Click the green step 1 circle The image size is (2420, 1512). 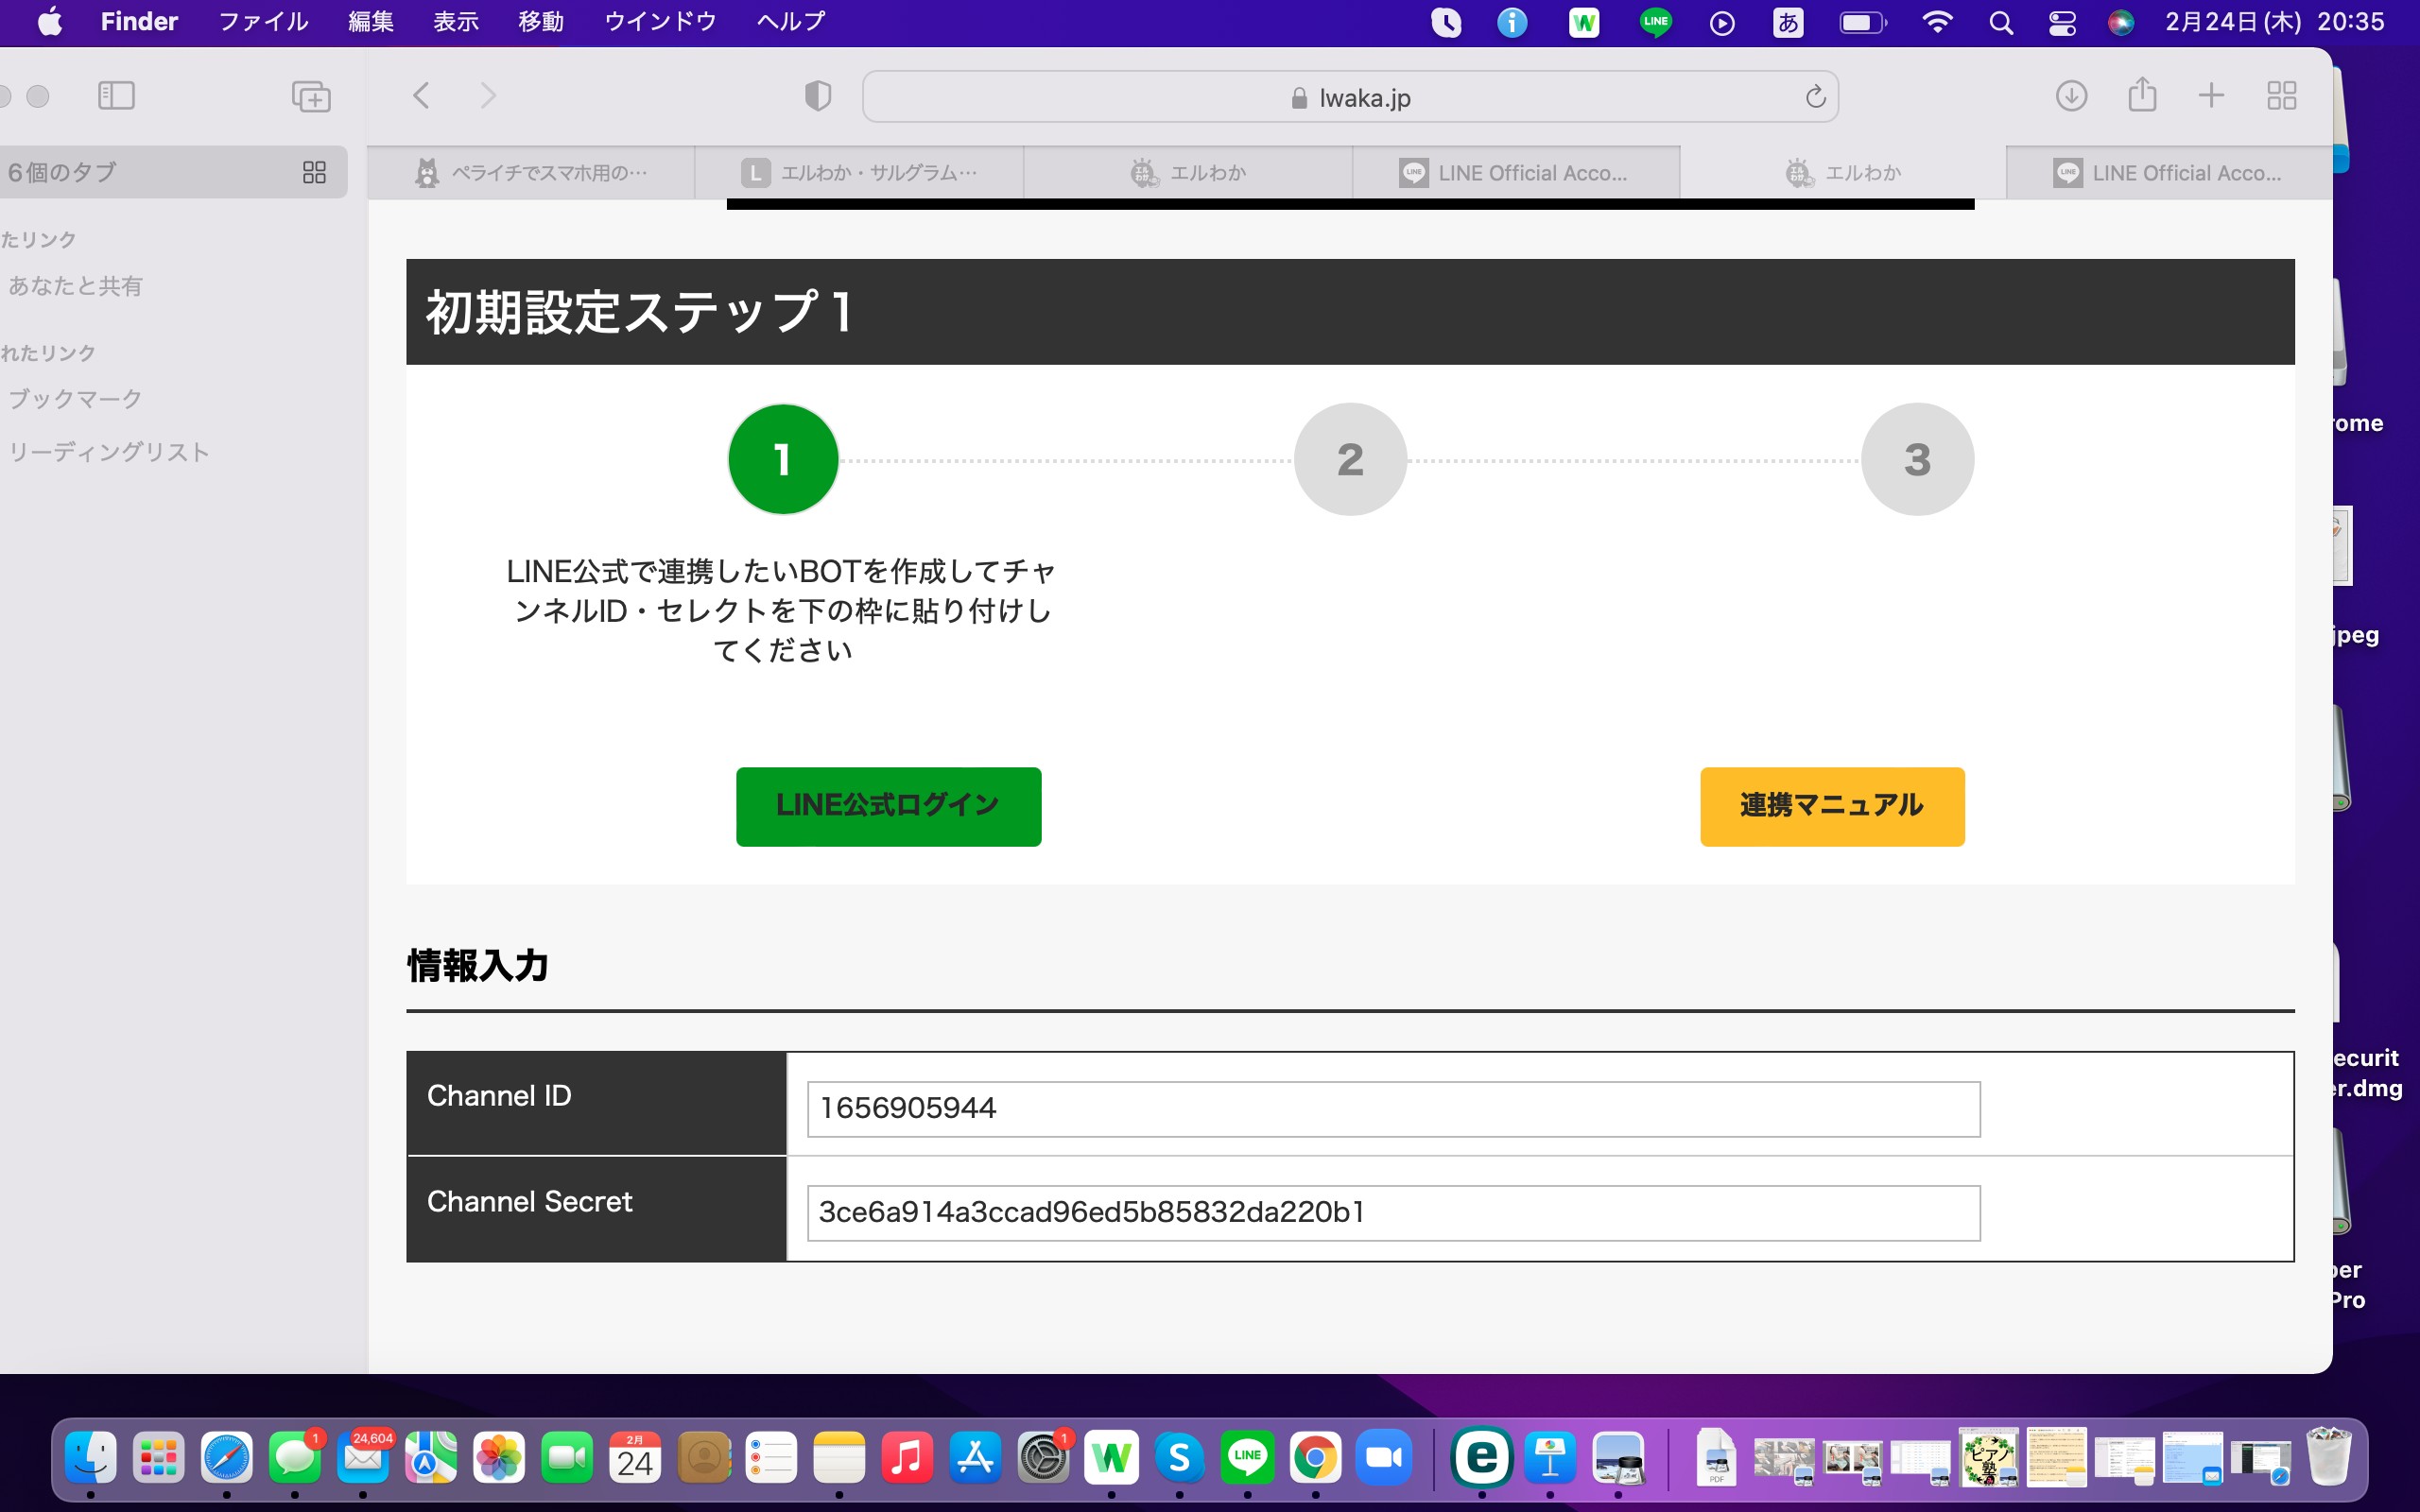coord(783,459)
